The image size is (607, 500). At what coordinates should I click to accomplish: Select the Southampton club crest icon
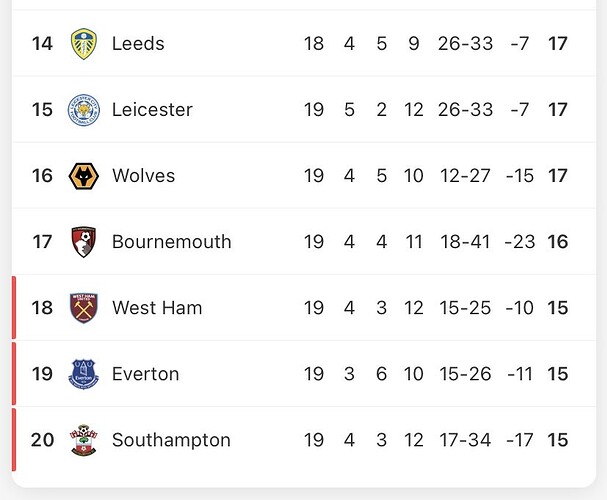click(x=83, y=440)
